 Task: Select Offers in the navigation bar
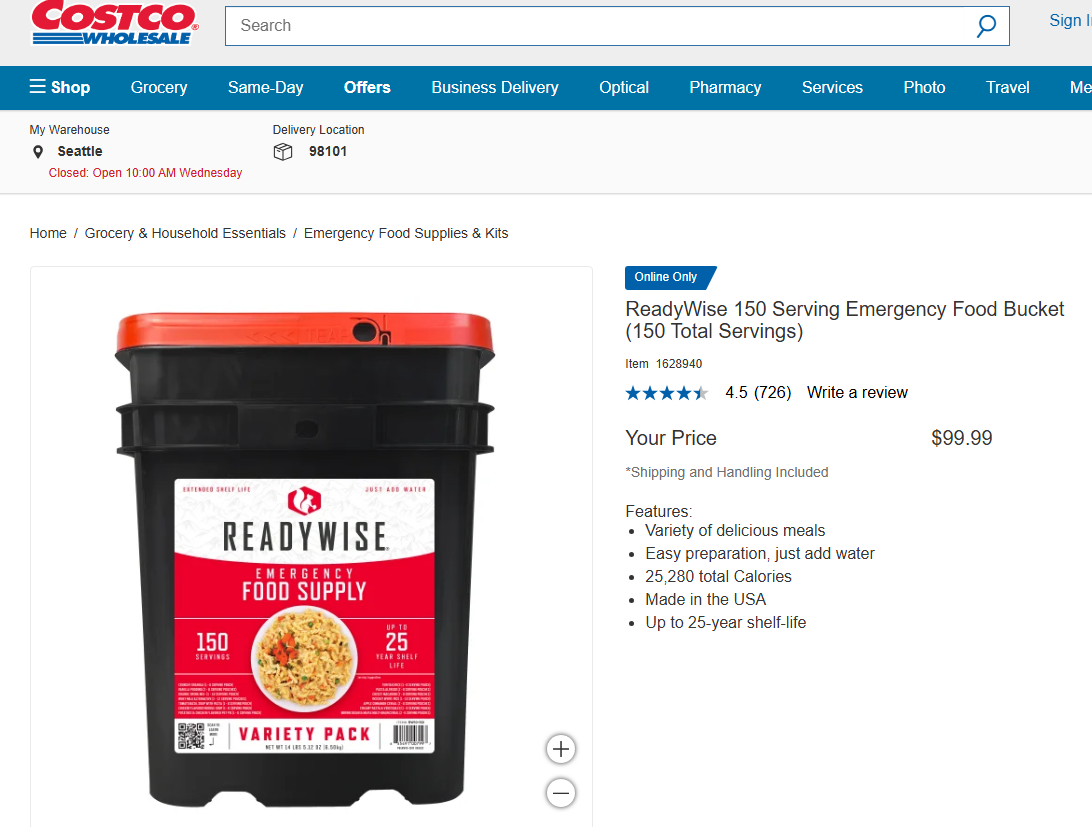click(x=367, y=88)
